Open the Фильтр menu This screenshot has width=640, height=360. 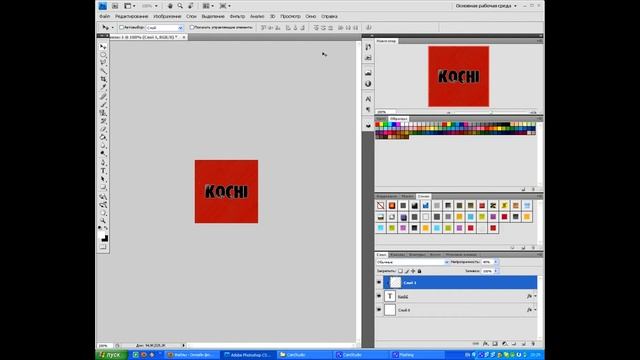(x=237, y=16)
